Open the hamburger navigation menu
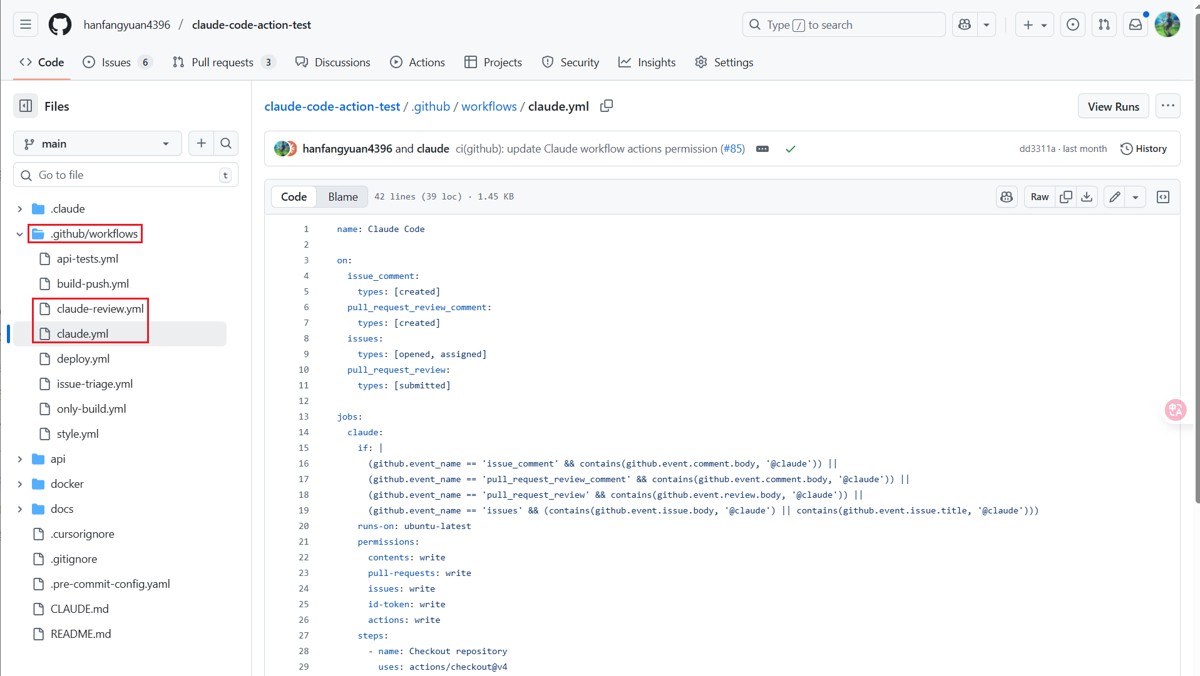 [26, 24]
